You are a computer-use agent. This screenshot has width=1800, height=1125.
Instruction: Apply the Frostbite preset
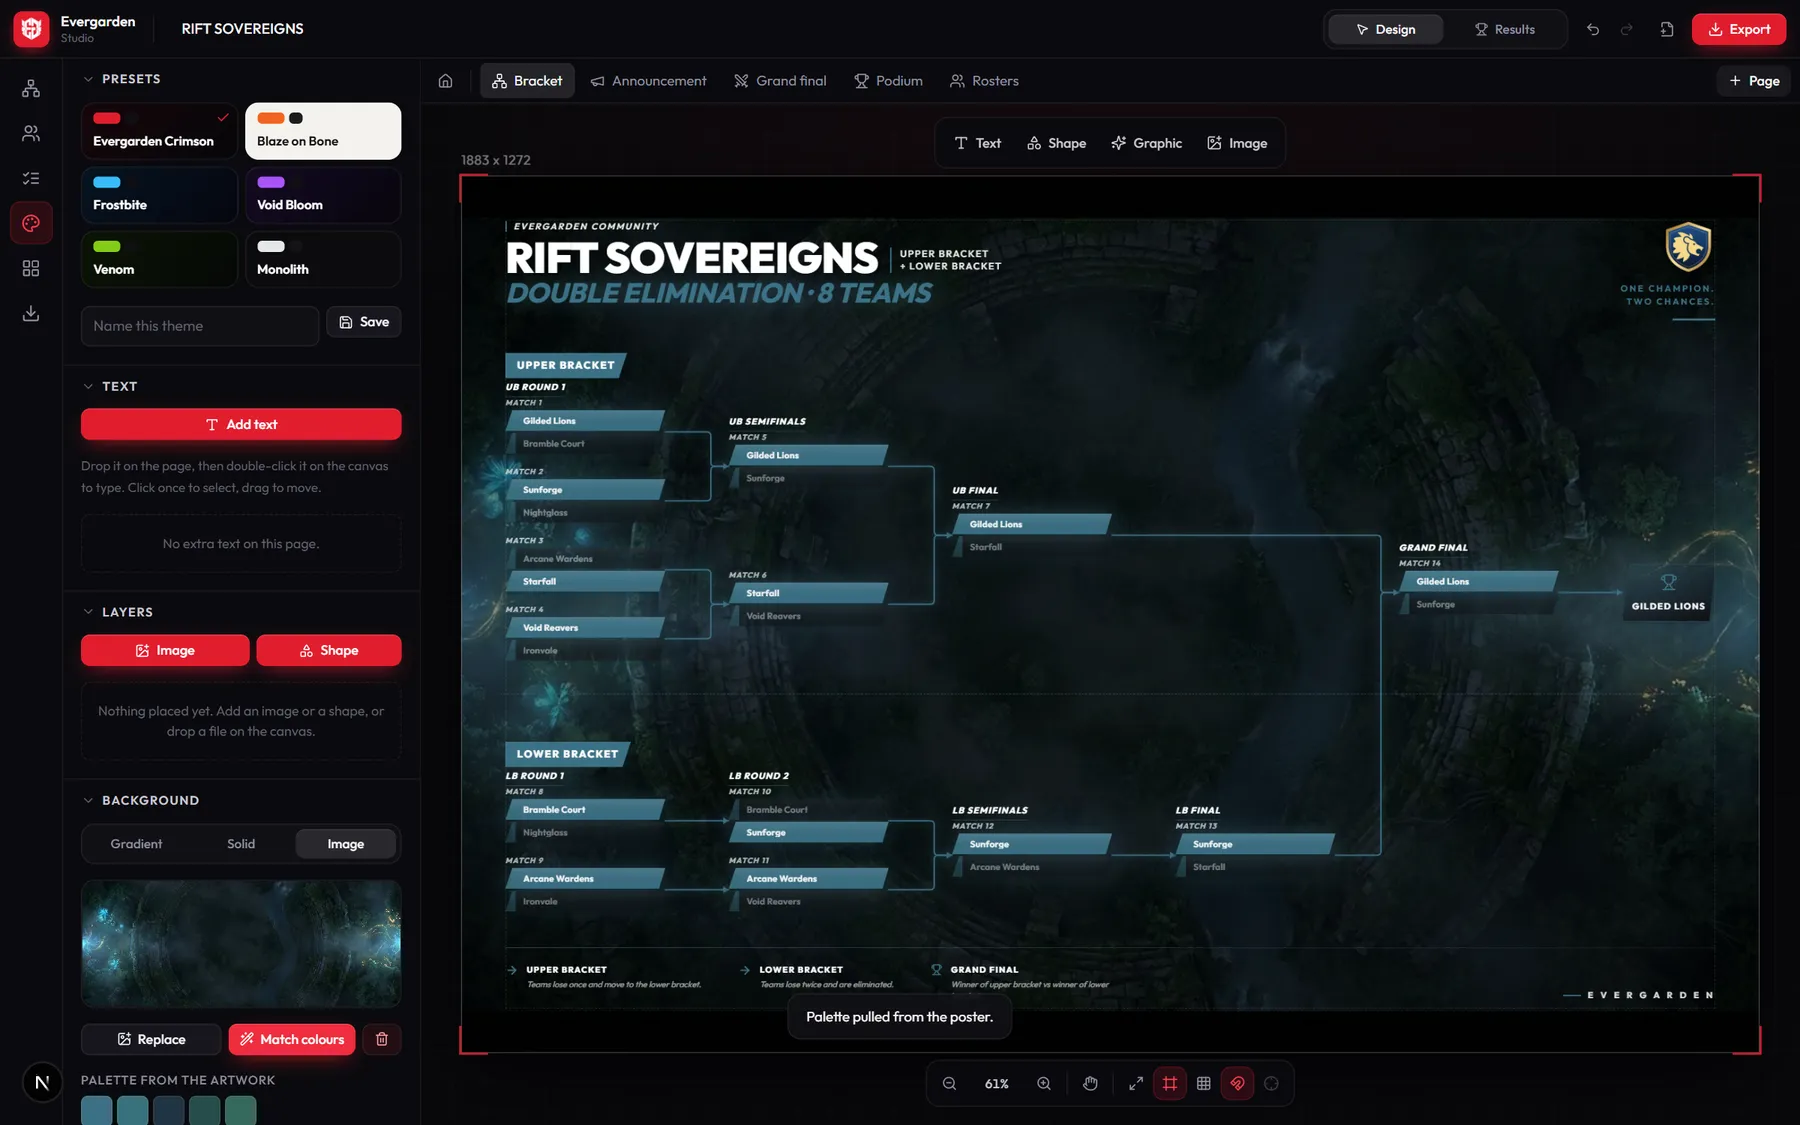[x=159, y=195]
